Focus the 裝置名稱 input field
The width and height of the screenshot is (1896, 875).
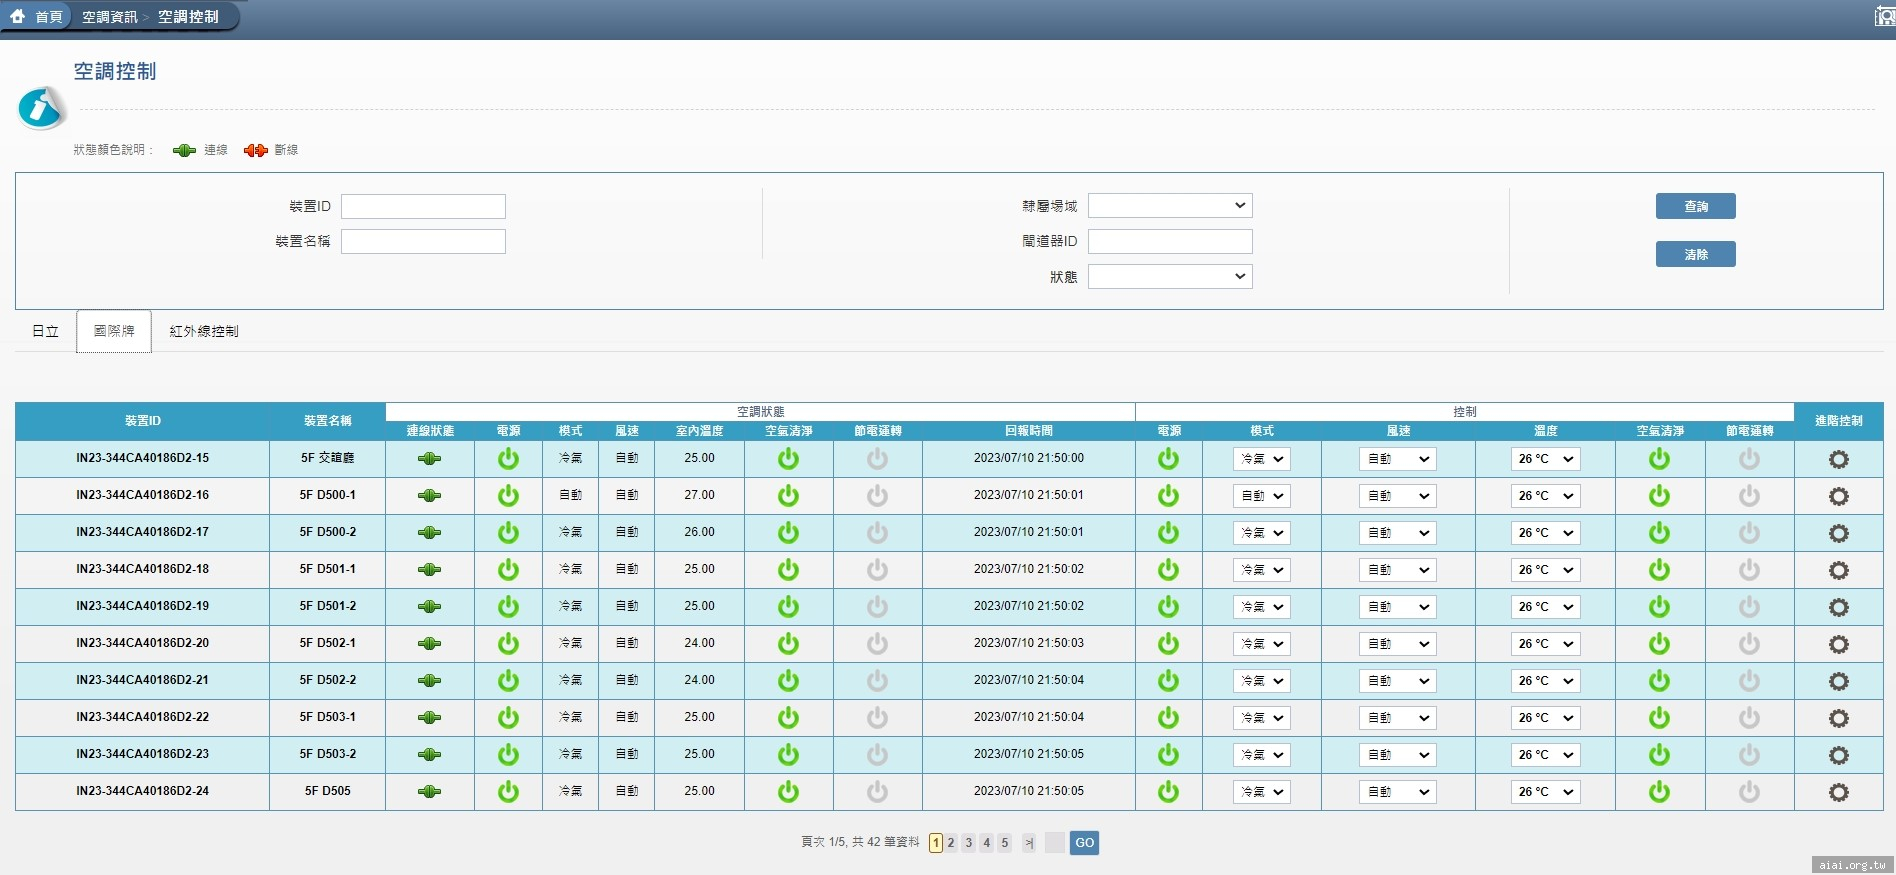[423, 241]
